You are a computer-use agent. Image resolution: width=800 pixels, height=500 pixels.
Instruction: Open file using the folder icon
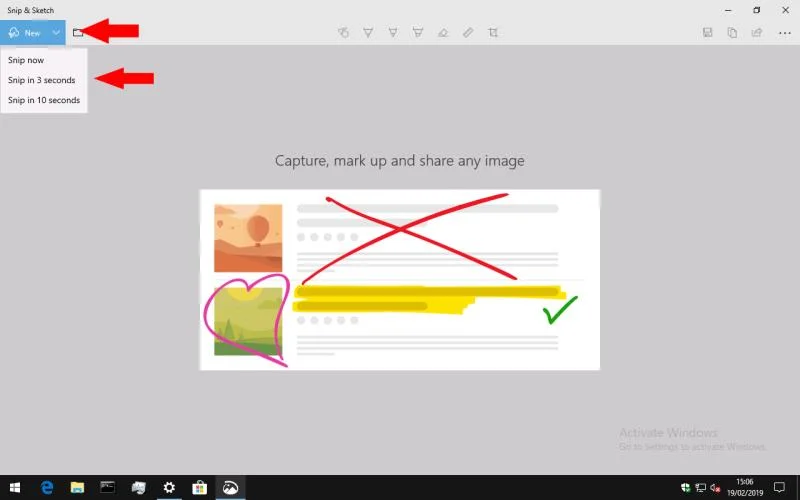click(x=78, y=33)
